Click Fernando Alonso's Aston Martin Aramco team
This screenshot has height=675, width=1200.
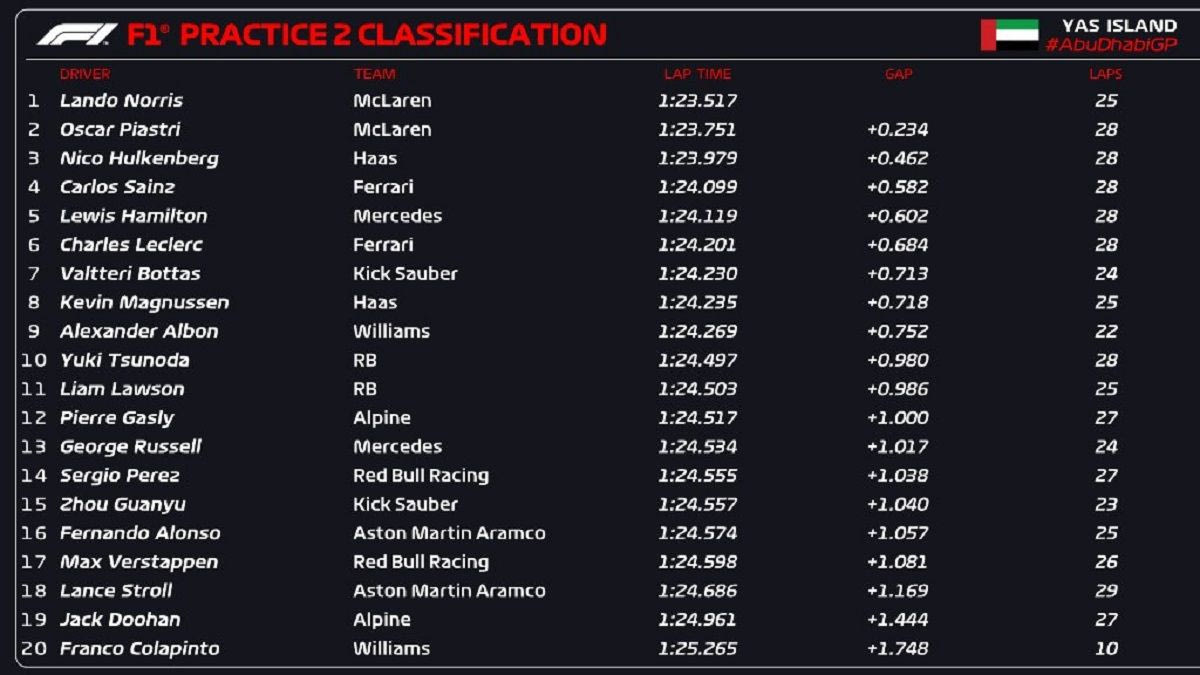click(449, 533)
